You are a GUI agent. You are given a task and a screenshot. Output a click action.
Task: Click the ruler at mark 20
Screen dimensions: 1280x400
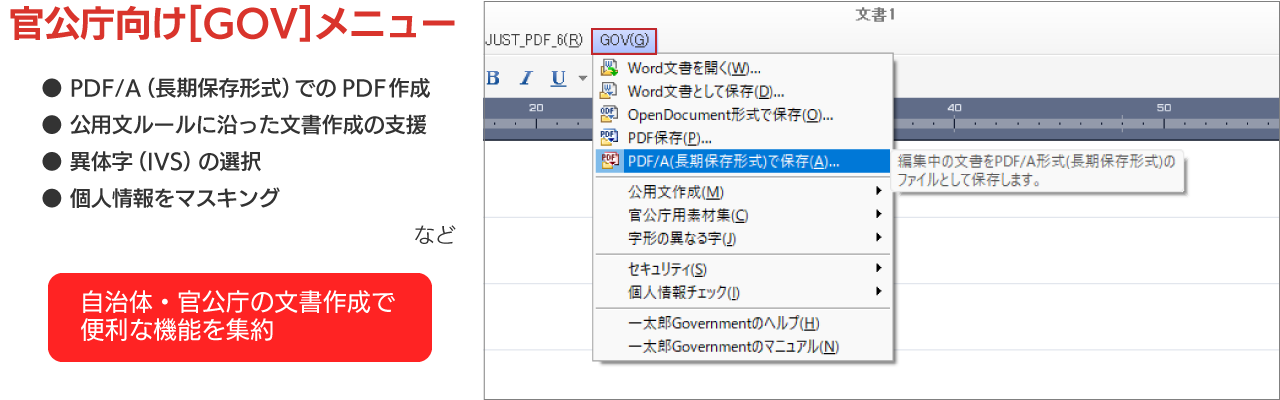536,108
